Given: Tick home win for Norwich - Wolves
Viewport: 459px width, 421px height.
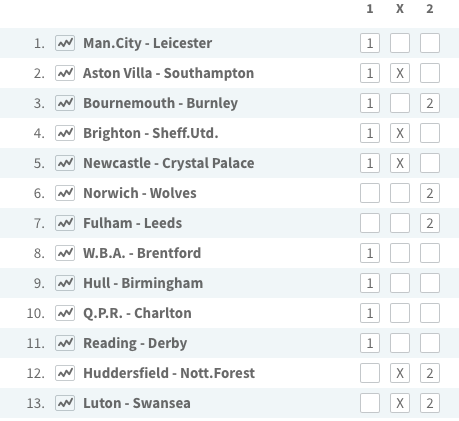Looking at the screenshot, I should click(x=370, y=193).
